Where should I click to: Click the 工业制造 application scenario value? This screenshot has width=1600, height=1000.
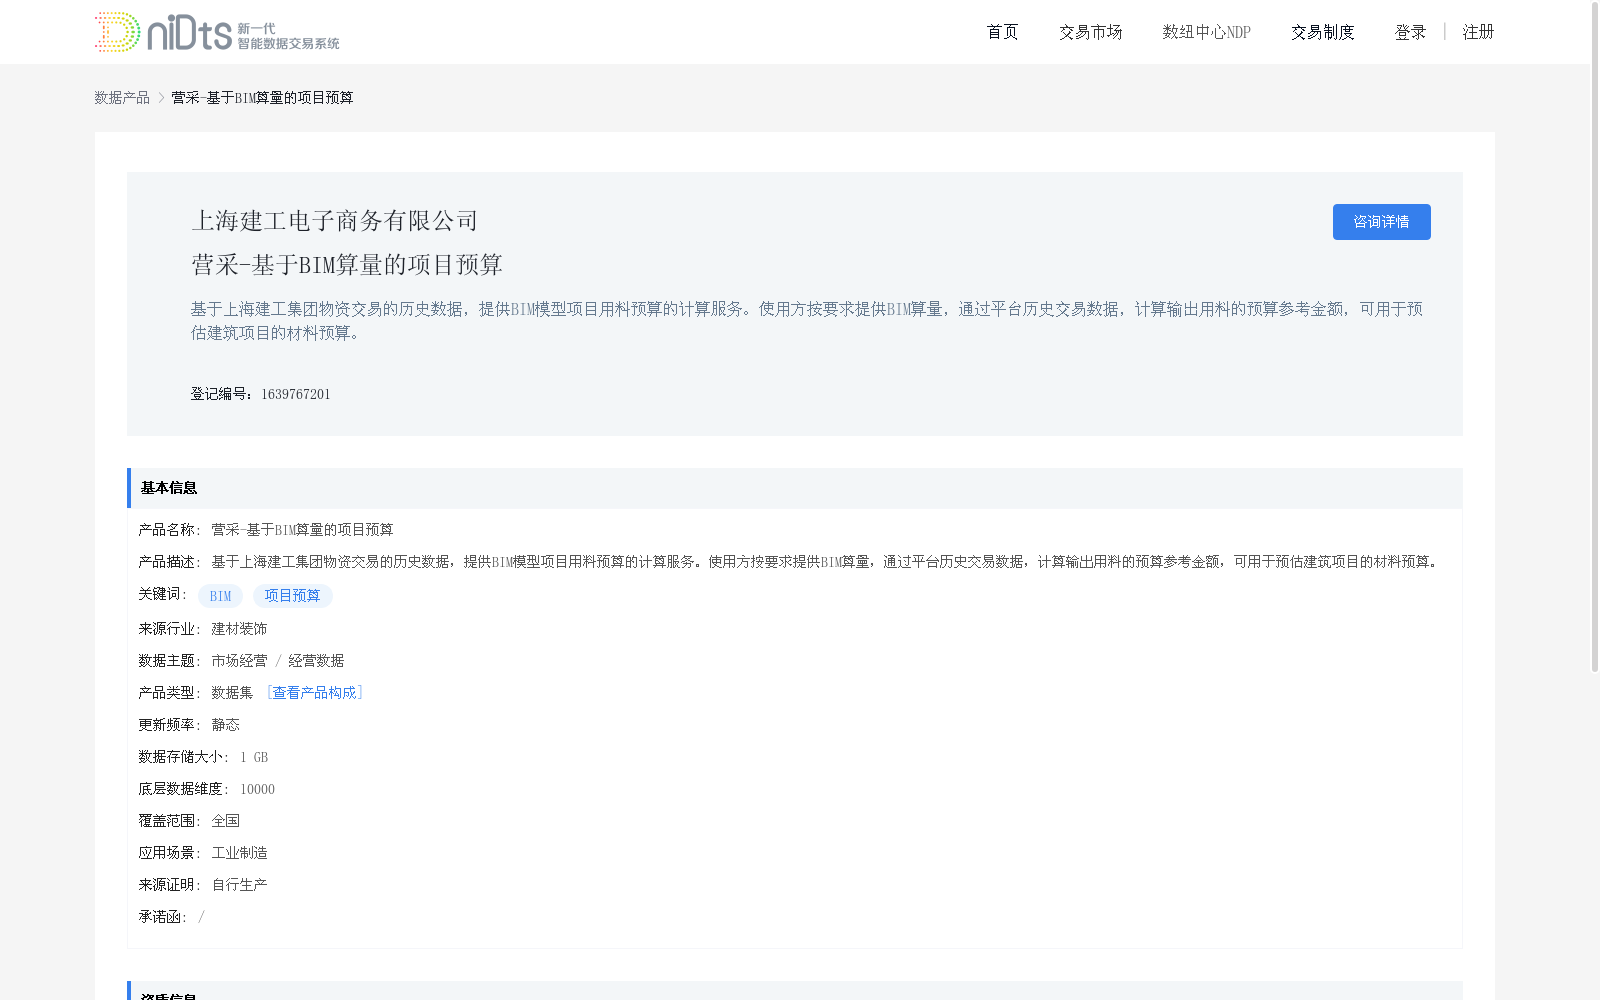pyautogui.click(x=239, y=853)
